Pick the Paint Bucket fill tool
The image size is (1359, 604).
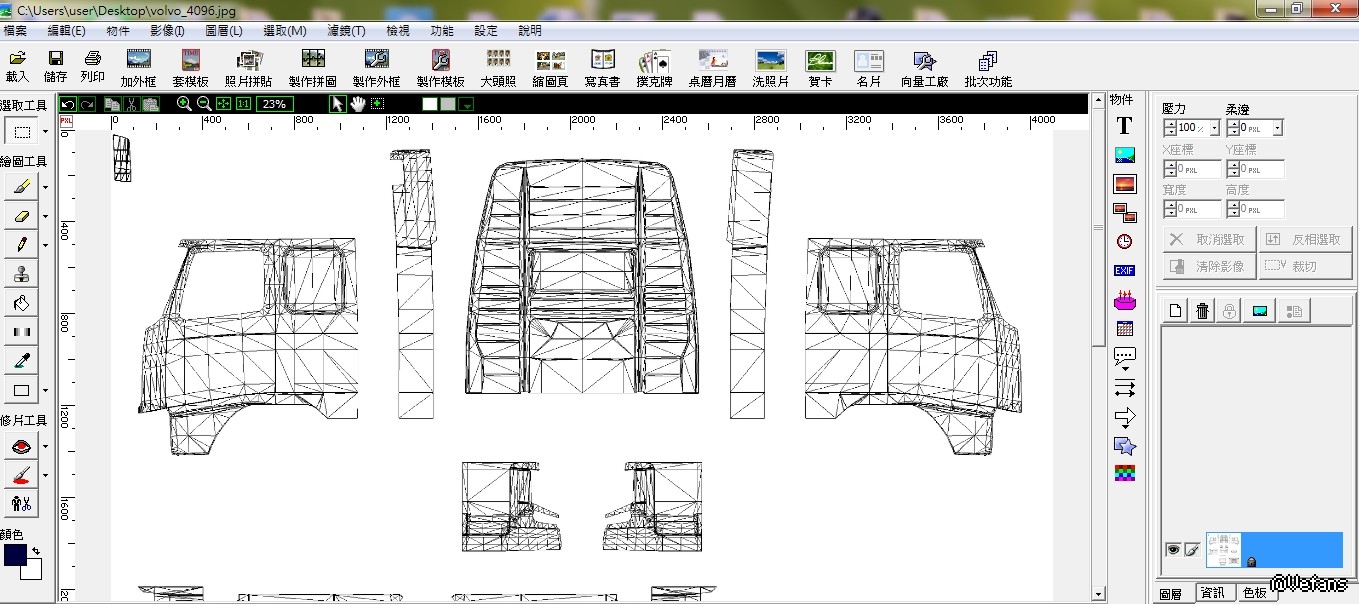(21, 302)
